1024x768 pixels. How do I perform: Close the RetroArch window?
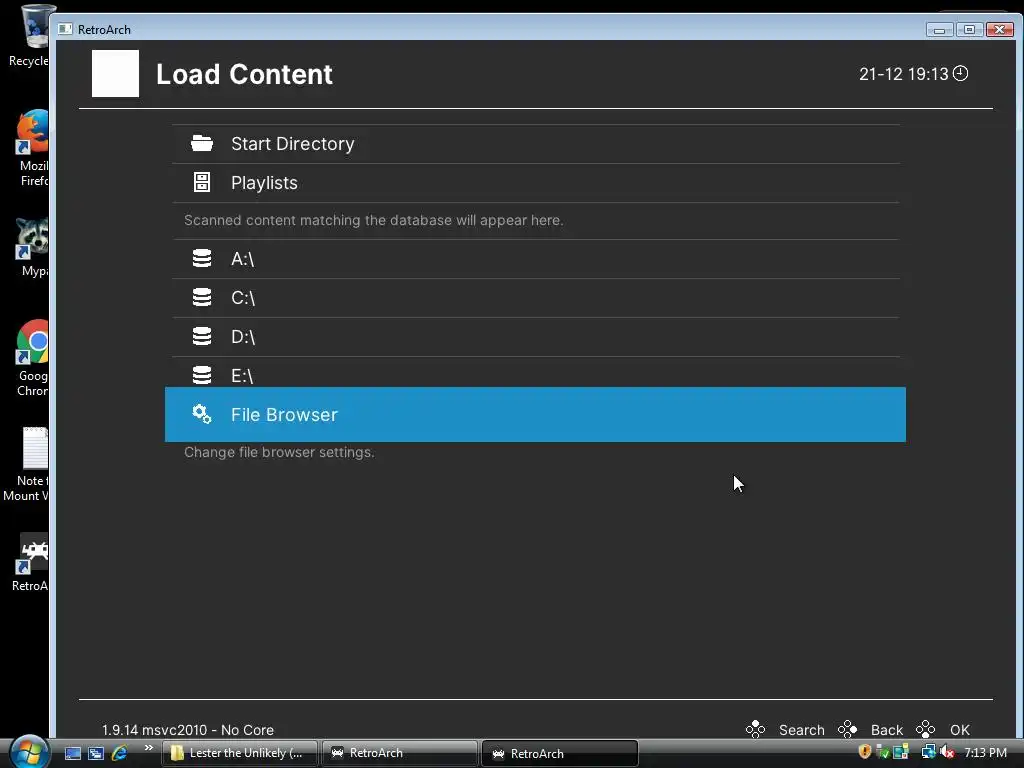pyautogui.click(x=1000, y=29)
